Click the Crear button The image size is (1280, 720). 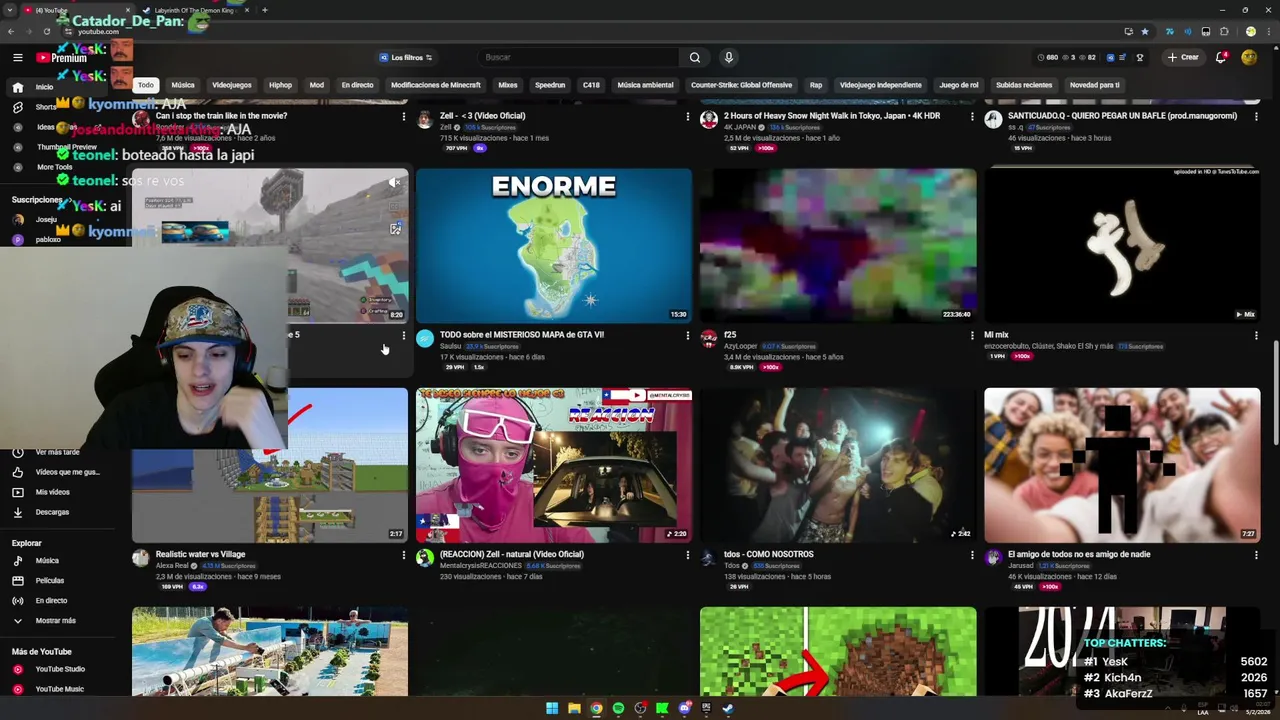(1183, 58)
